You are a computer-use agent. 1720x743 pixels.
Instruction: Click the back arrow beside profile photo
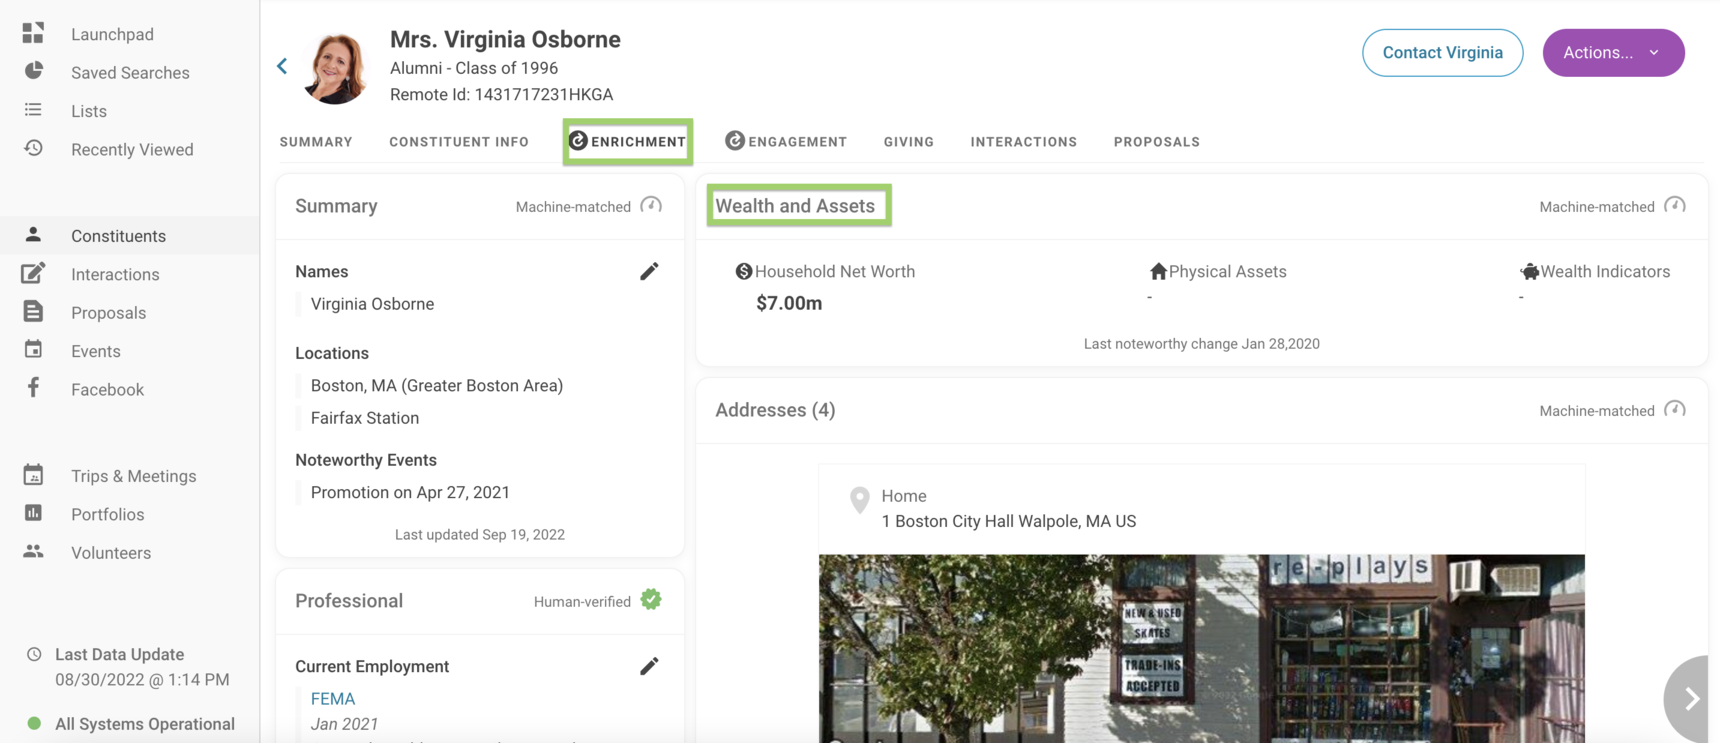(x=282, y=66)
